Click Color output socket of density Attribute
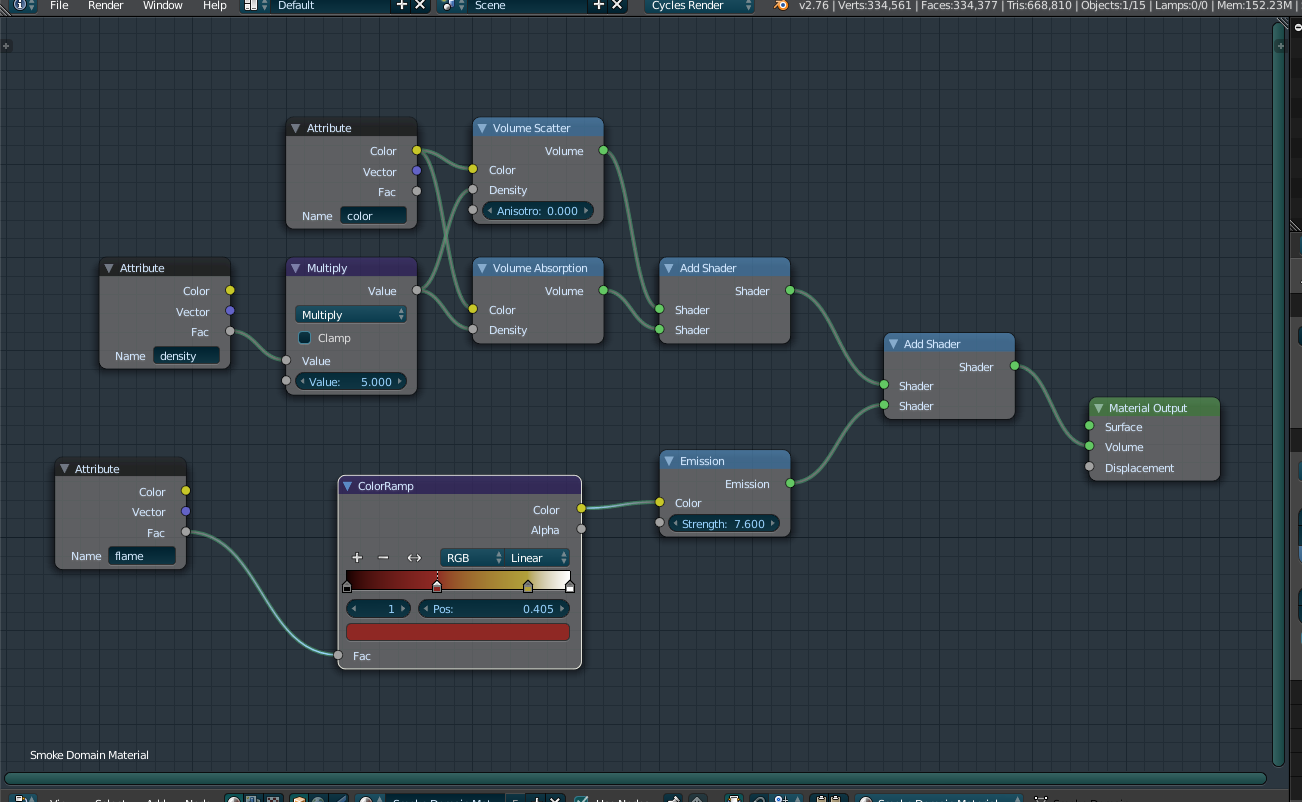 (230, 290)
